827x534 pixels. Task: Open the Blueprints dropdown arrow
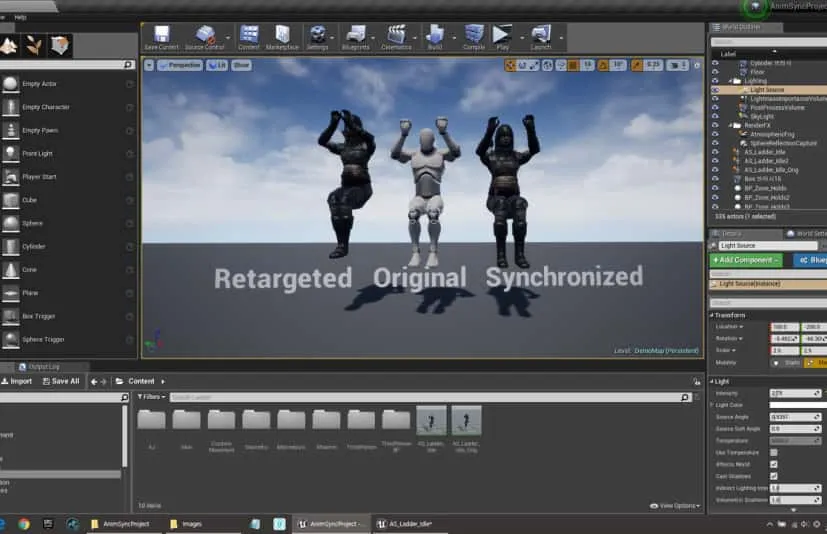coord(373,37)
